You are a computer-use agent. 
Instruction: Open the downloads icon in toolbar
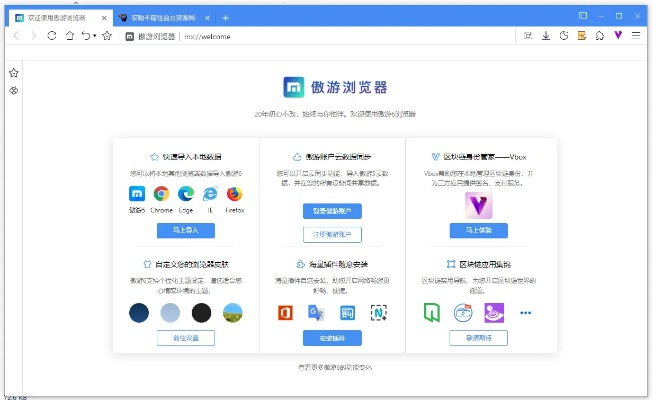point(546,36)
